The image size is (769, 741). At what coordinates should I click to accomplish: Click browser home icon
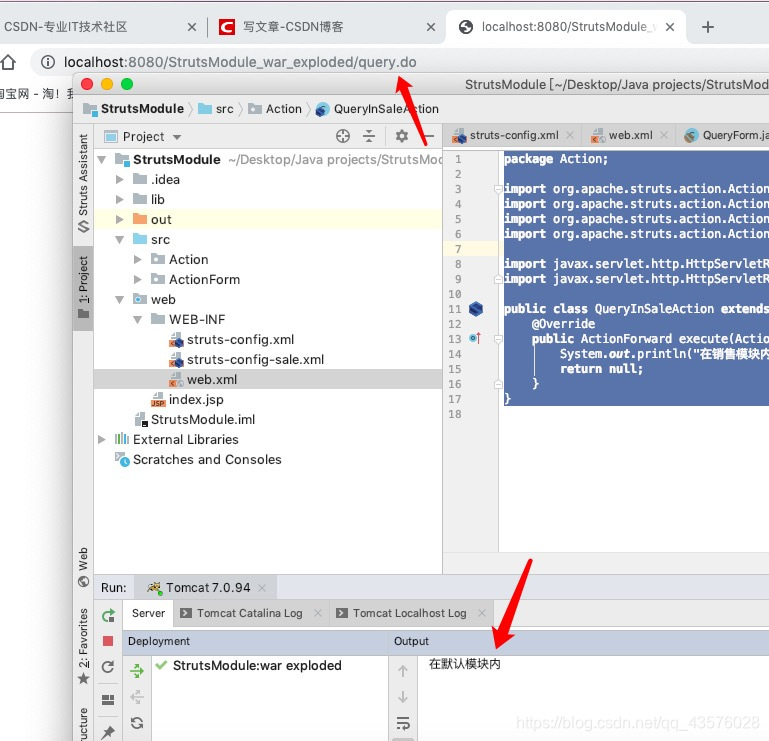(x=8, y=62)
